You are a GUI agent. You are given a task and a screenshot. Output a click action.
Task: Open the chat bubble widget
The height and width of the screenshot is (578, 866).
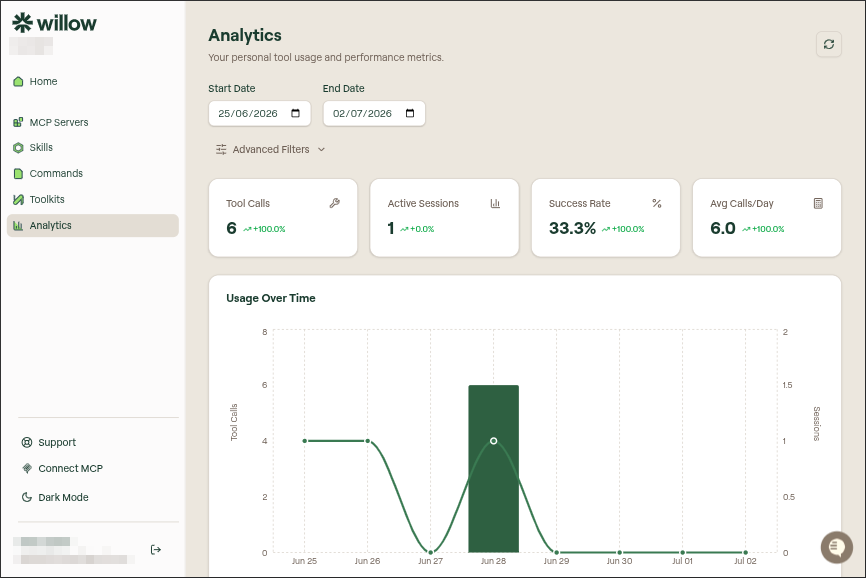pos(837,547)
